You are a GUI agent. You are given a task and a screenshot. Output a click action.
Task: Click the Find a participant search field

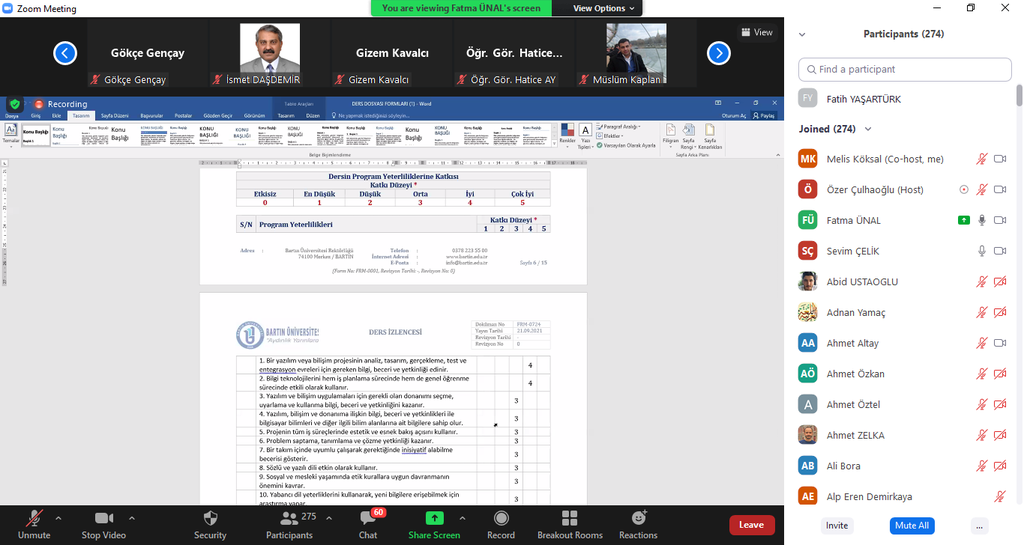(904, 69)
